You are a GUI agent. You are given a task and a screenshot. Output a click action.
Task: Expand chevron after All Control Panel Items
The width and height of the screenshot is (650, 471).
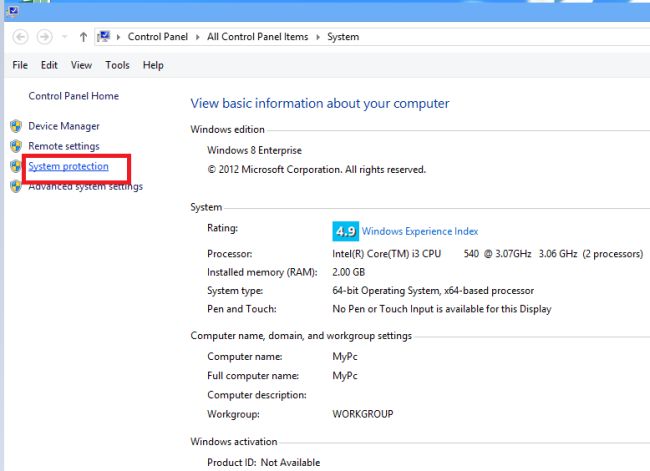(318, 37)
